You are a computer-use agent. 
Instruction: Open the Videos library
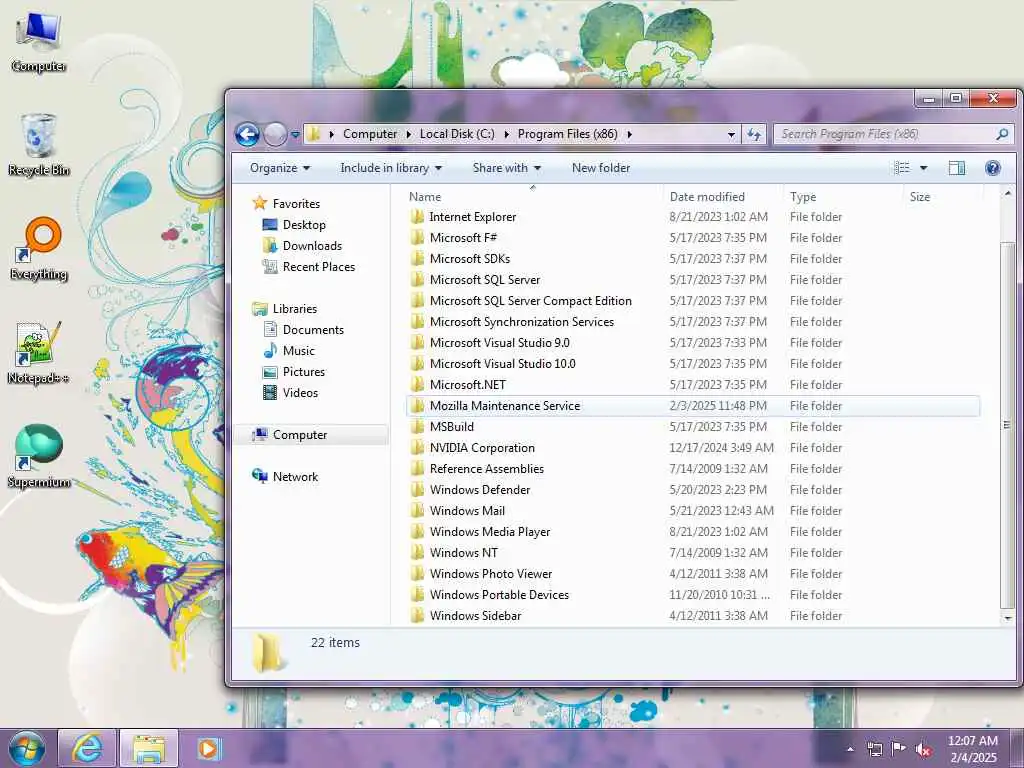click(300, 392)
